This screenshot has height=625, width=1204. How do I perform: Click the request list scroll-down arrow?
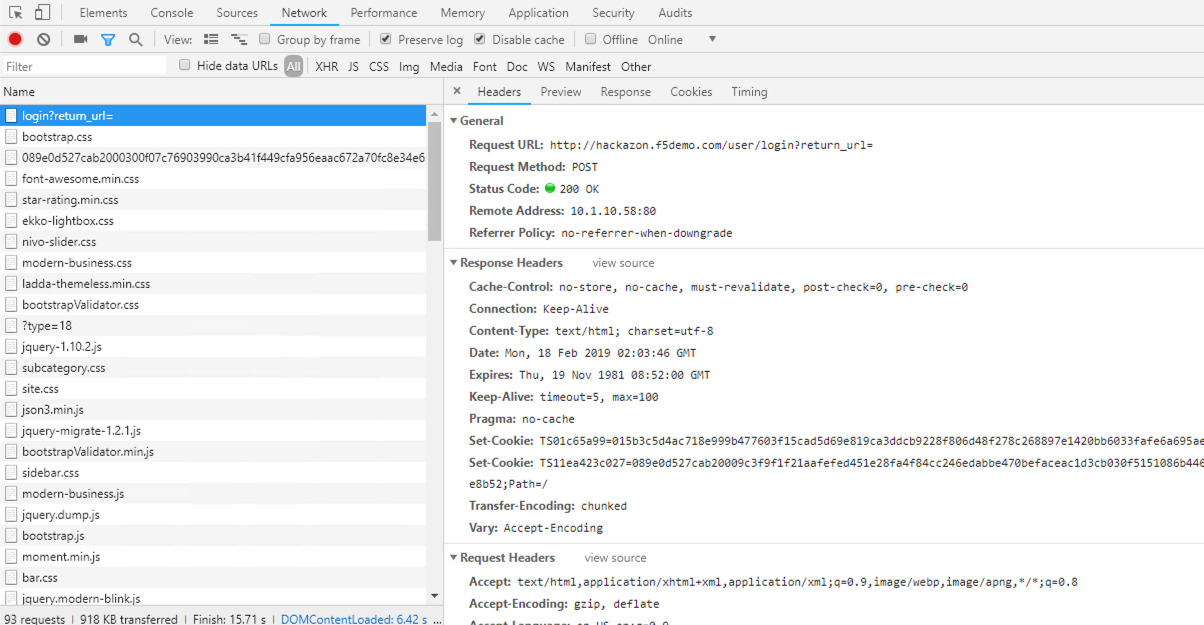pyautogui.click(x=434, y=596)
